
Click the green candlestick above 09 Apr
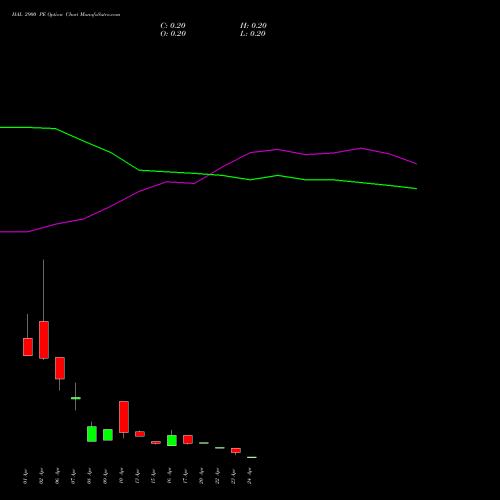pos(108,435)
